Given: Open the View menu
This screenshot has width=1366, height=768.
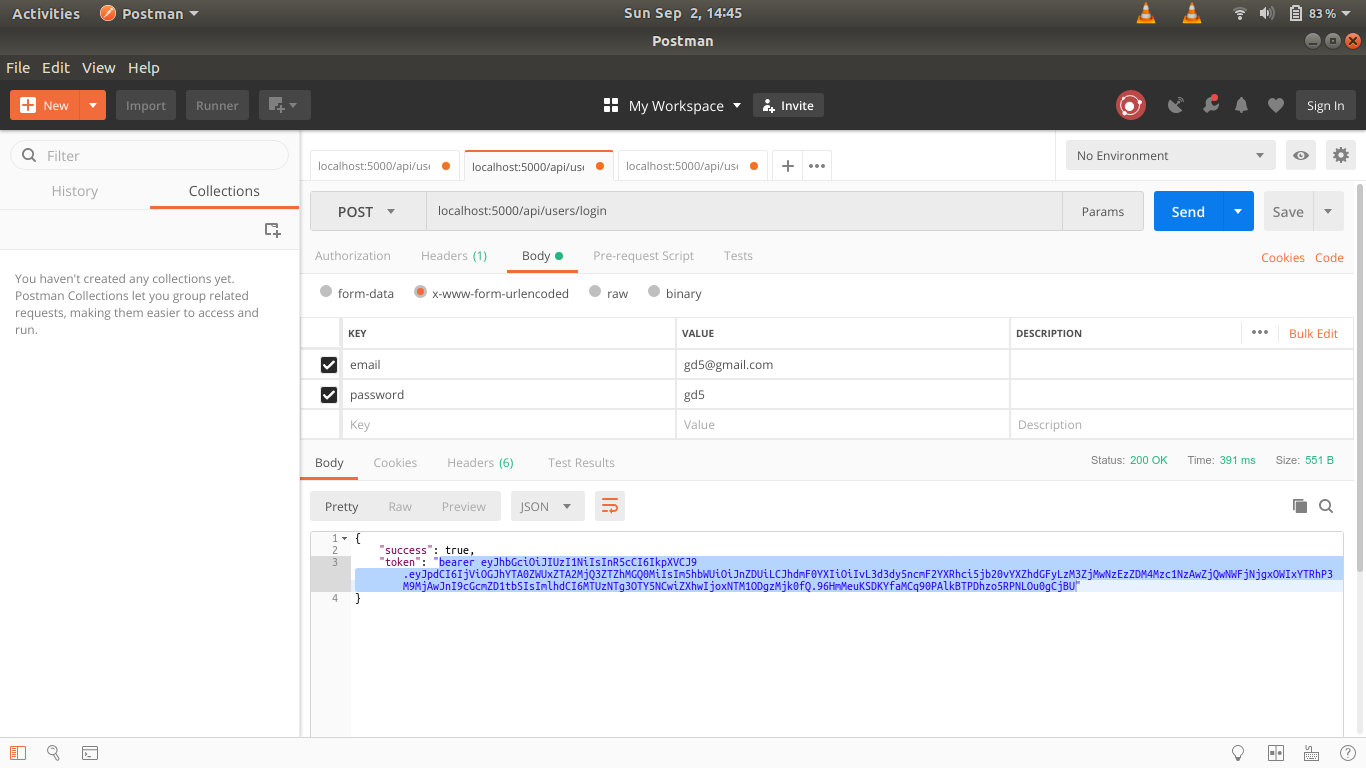Looking at the screenshot, I should coord(99,67).
